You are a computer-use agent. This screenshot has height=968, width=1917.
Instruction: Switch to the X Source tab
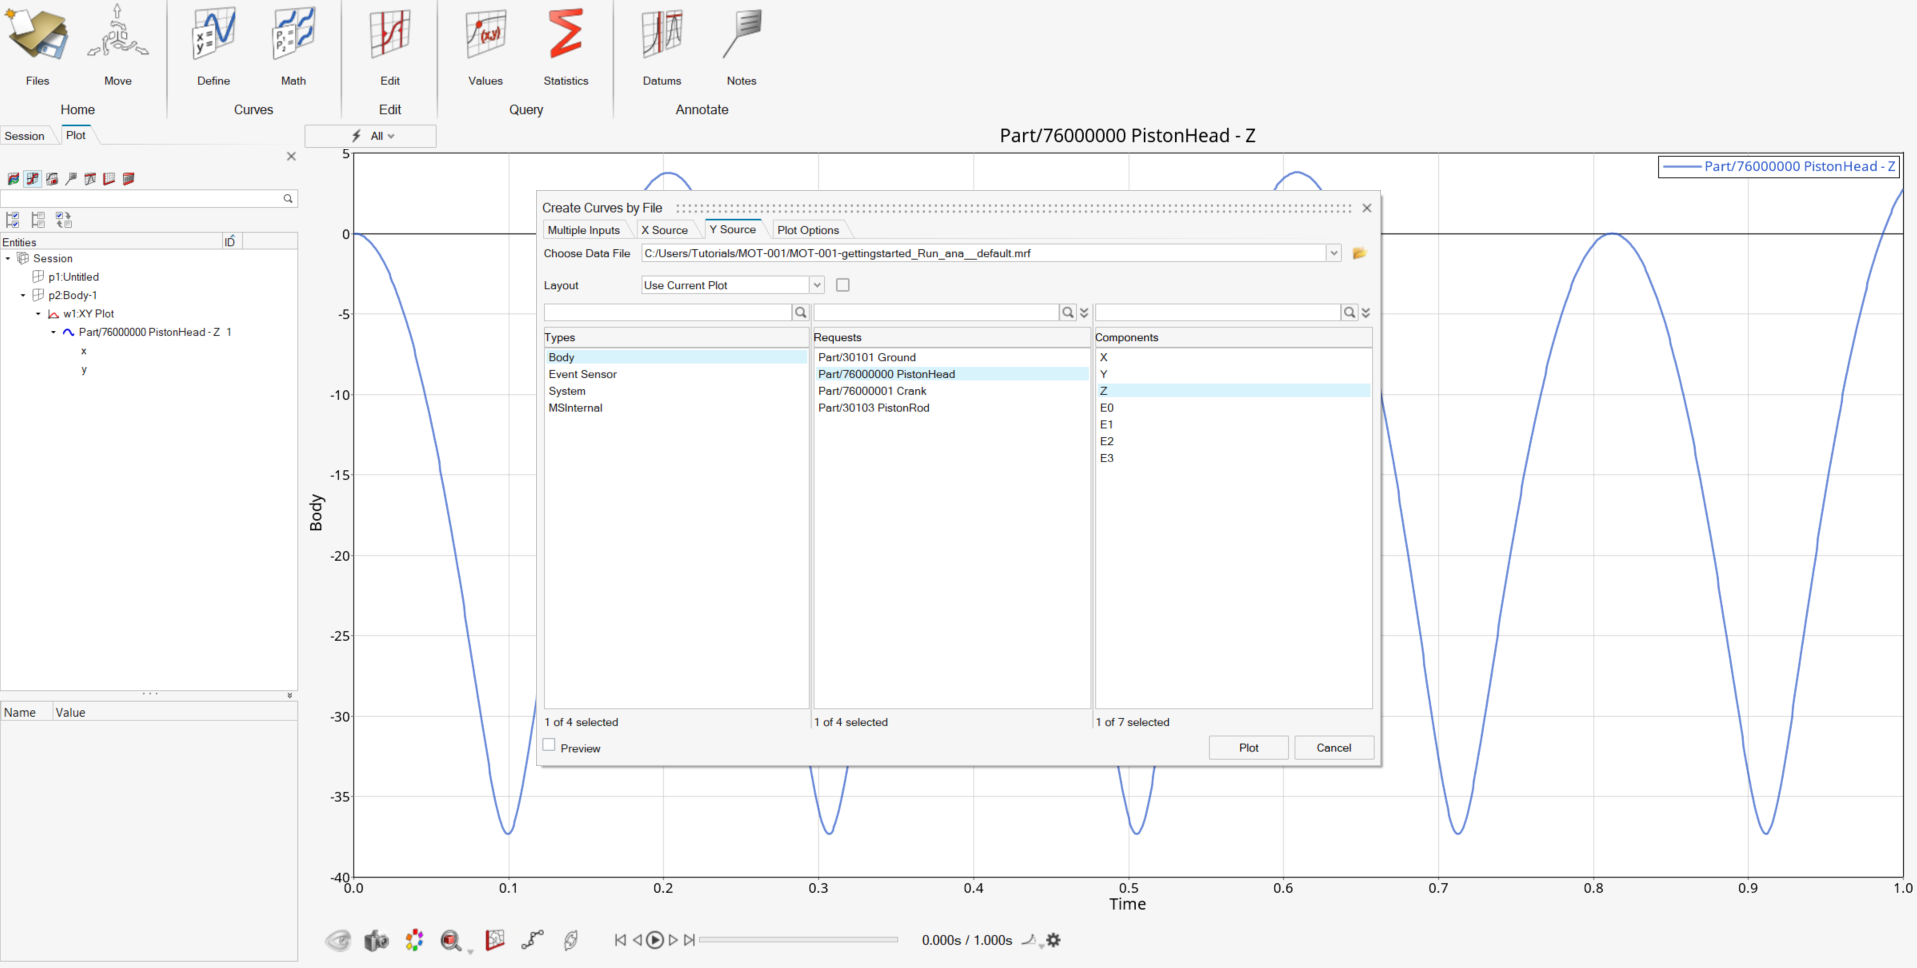664,230
